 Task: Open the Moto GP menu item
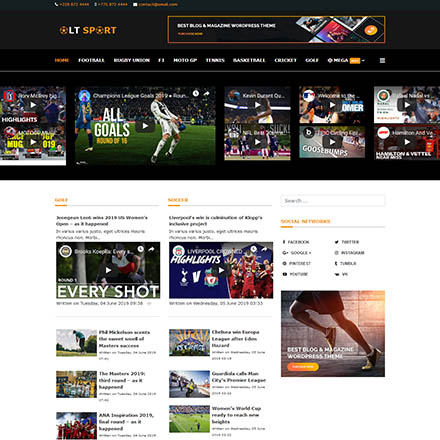(185, 60)
